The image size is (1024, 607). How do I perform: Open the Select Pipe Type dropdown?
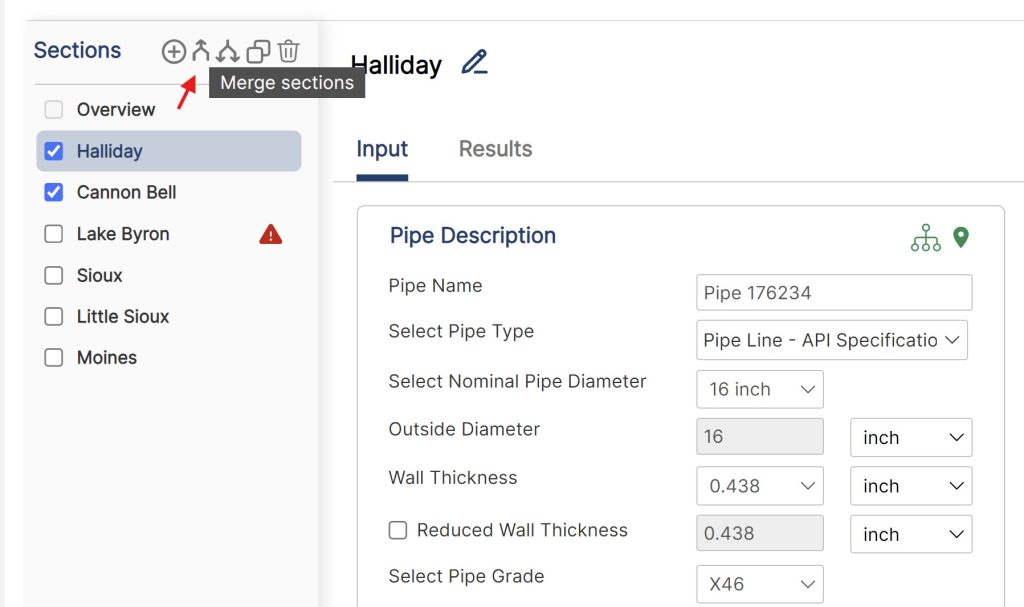(x=831, y=340)
